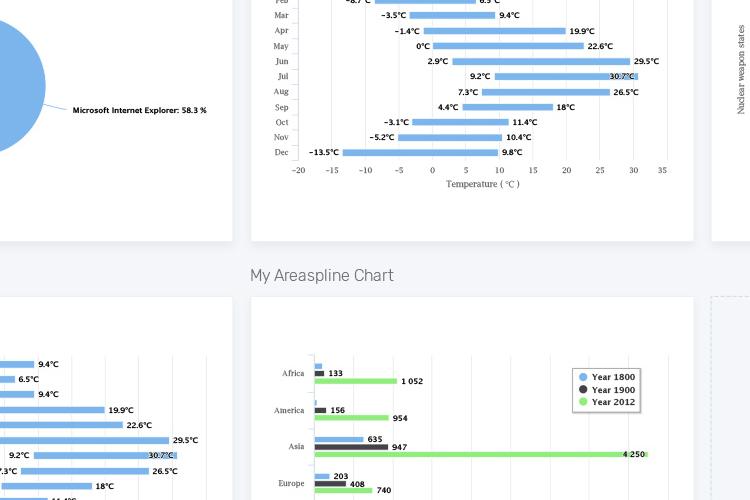Click the '-1.4°C' data label
This screenshot has height=500, width=750.
(x=407, y=31)
